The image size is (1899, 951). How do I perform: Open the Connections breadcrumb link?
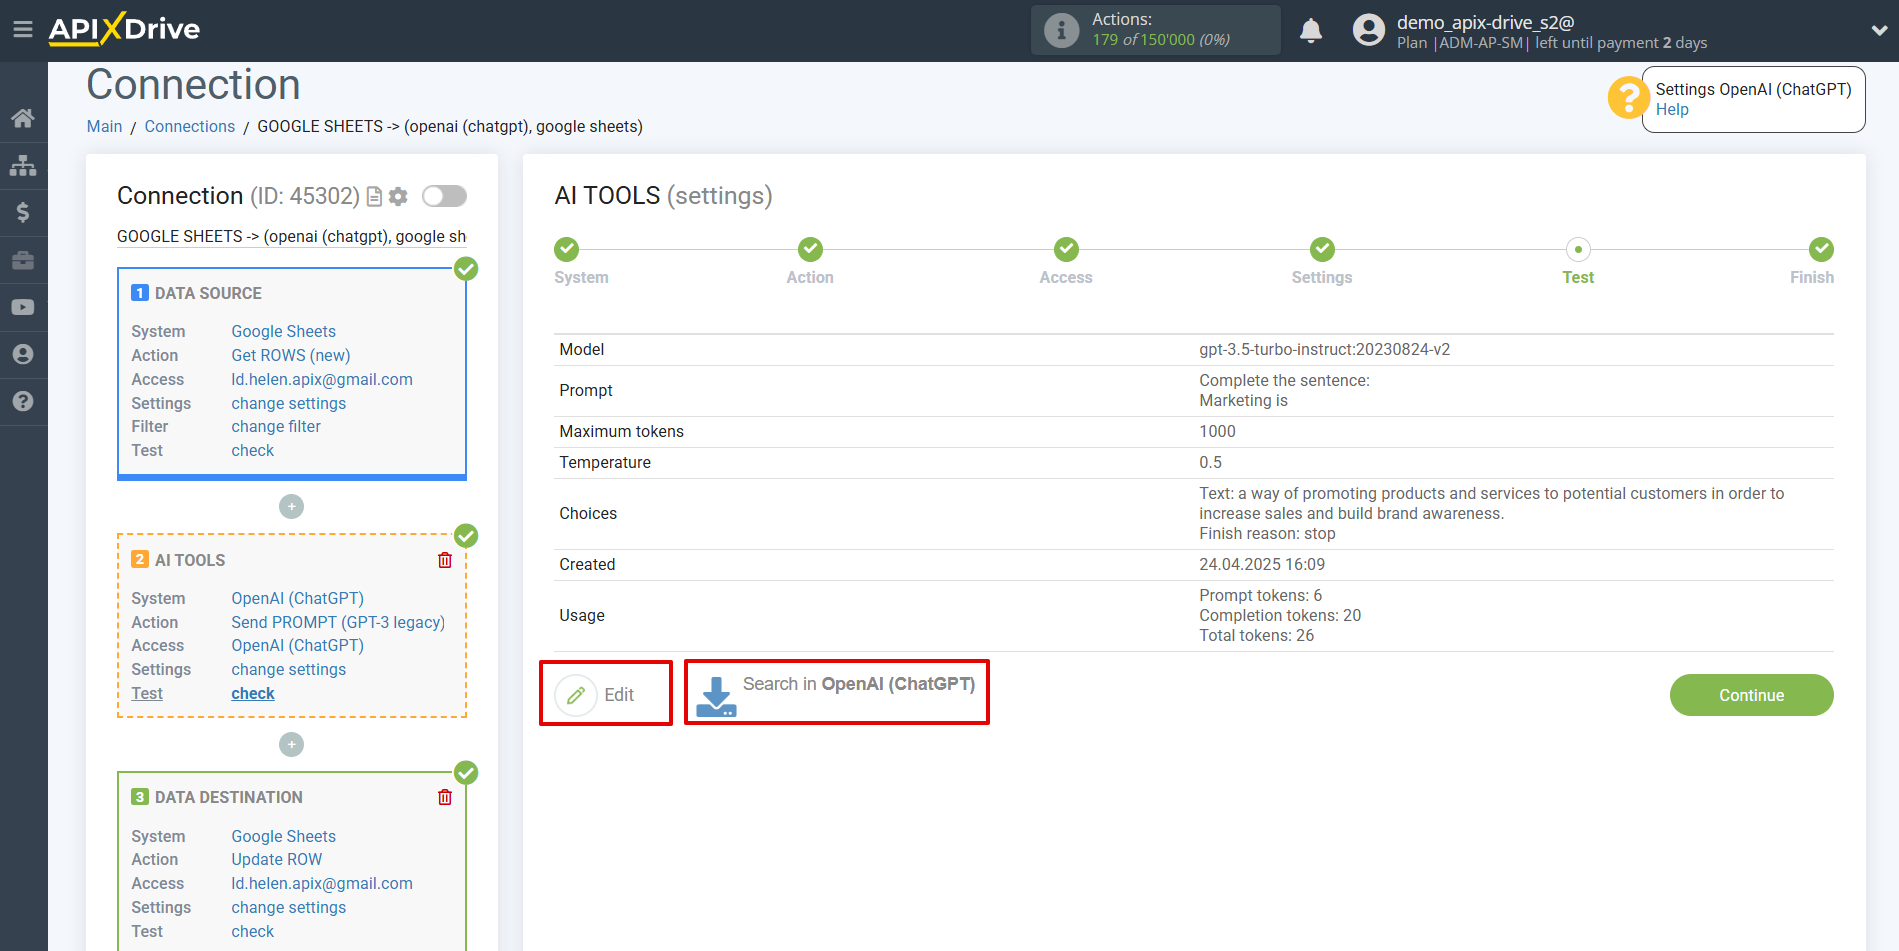tap(190, 126)
